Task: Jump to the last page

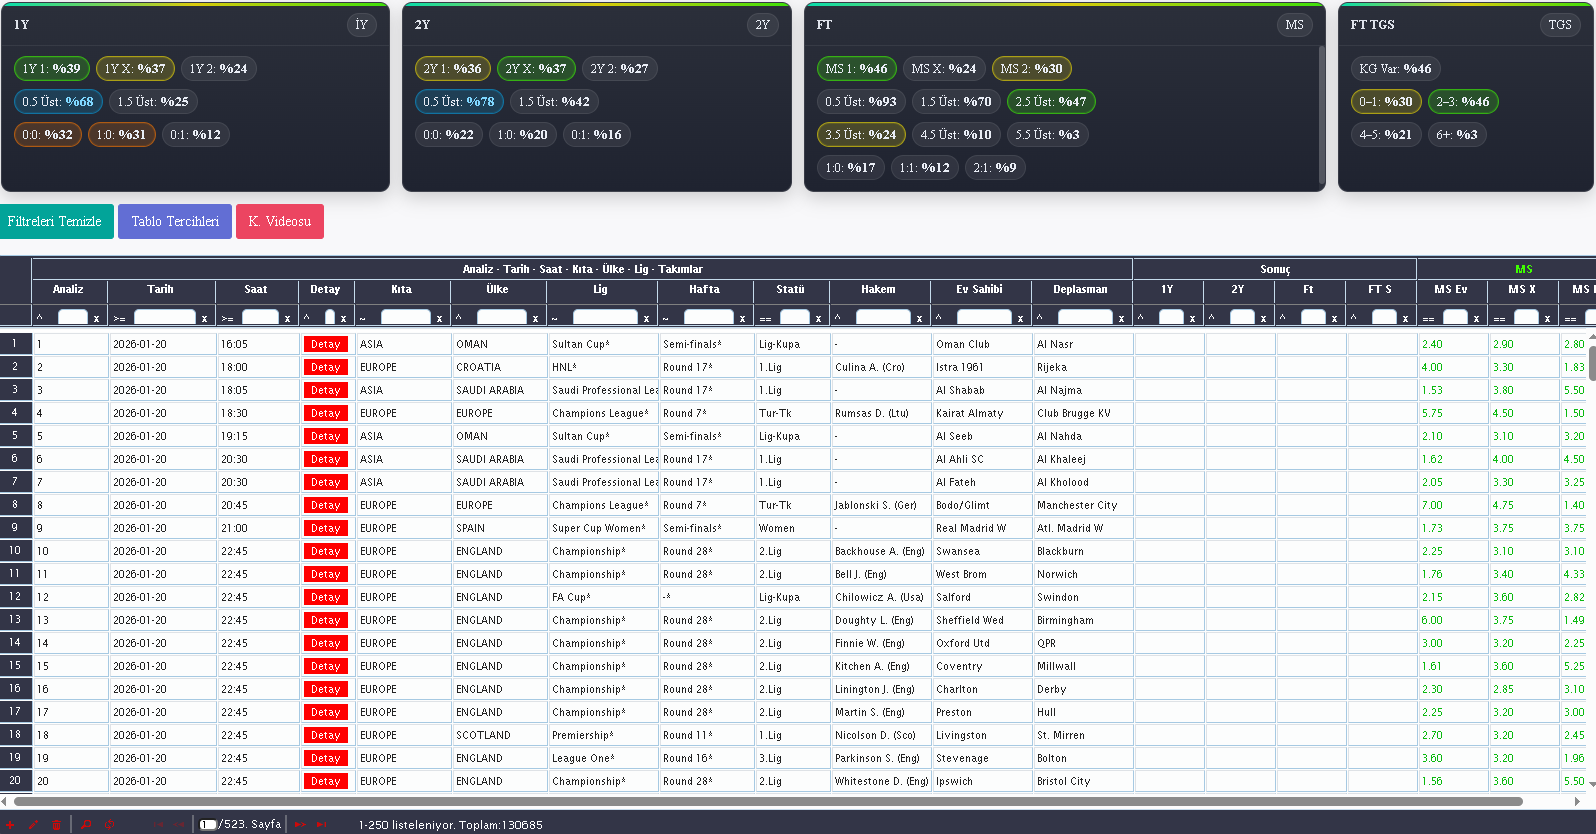Action: coord(322,825)
